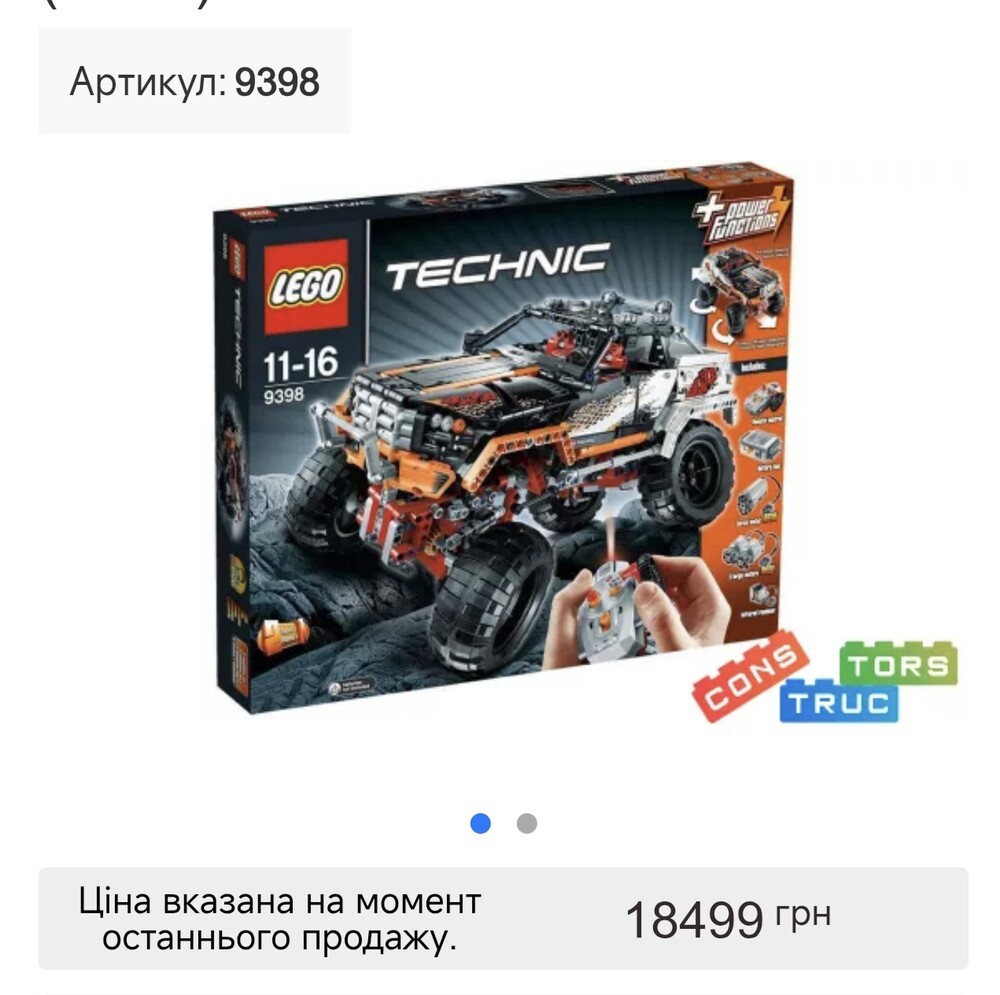Click the 11-16 age label on the box

[300, 364]
